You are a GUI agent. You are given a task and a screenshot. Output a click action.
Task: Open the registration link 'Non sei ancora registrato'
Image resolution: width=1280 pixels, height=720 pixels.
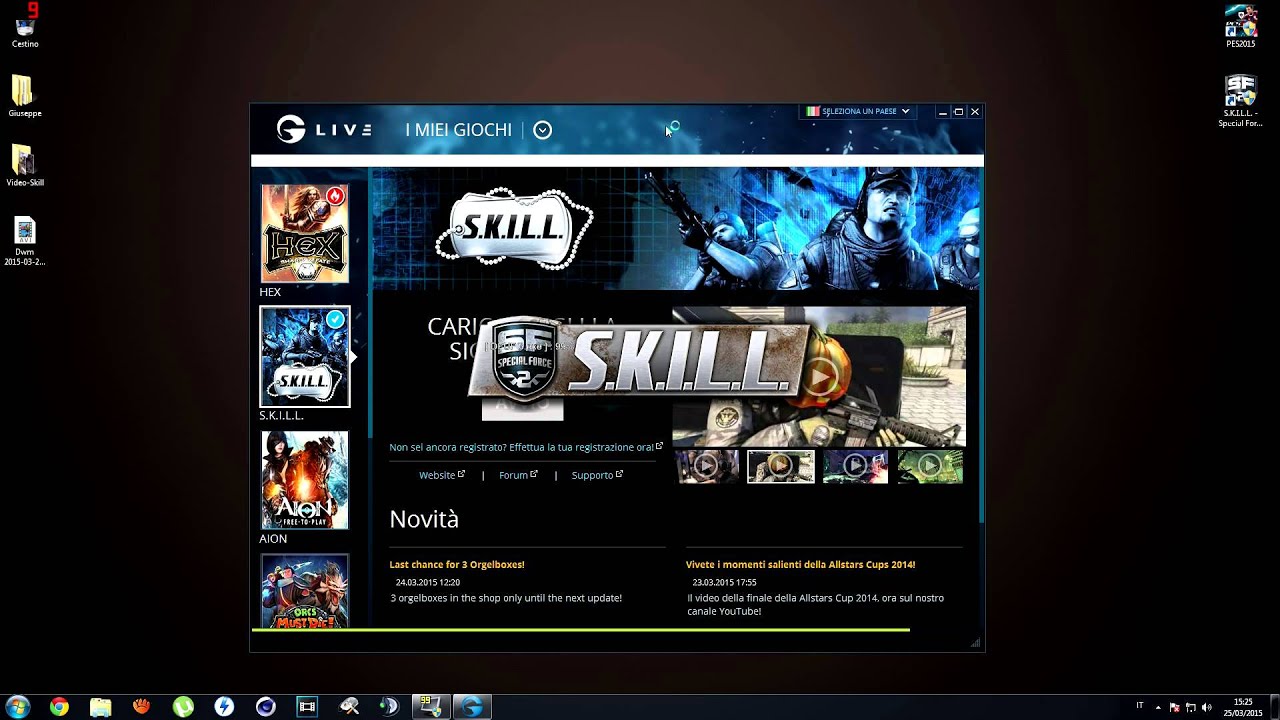526,447
